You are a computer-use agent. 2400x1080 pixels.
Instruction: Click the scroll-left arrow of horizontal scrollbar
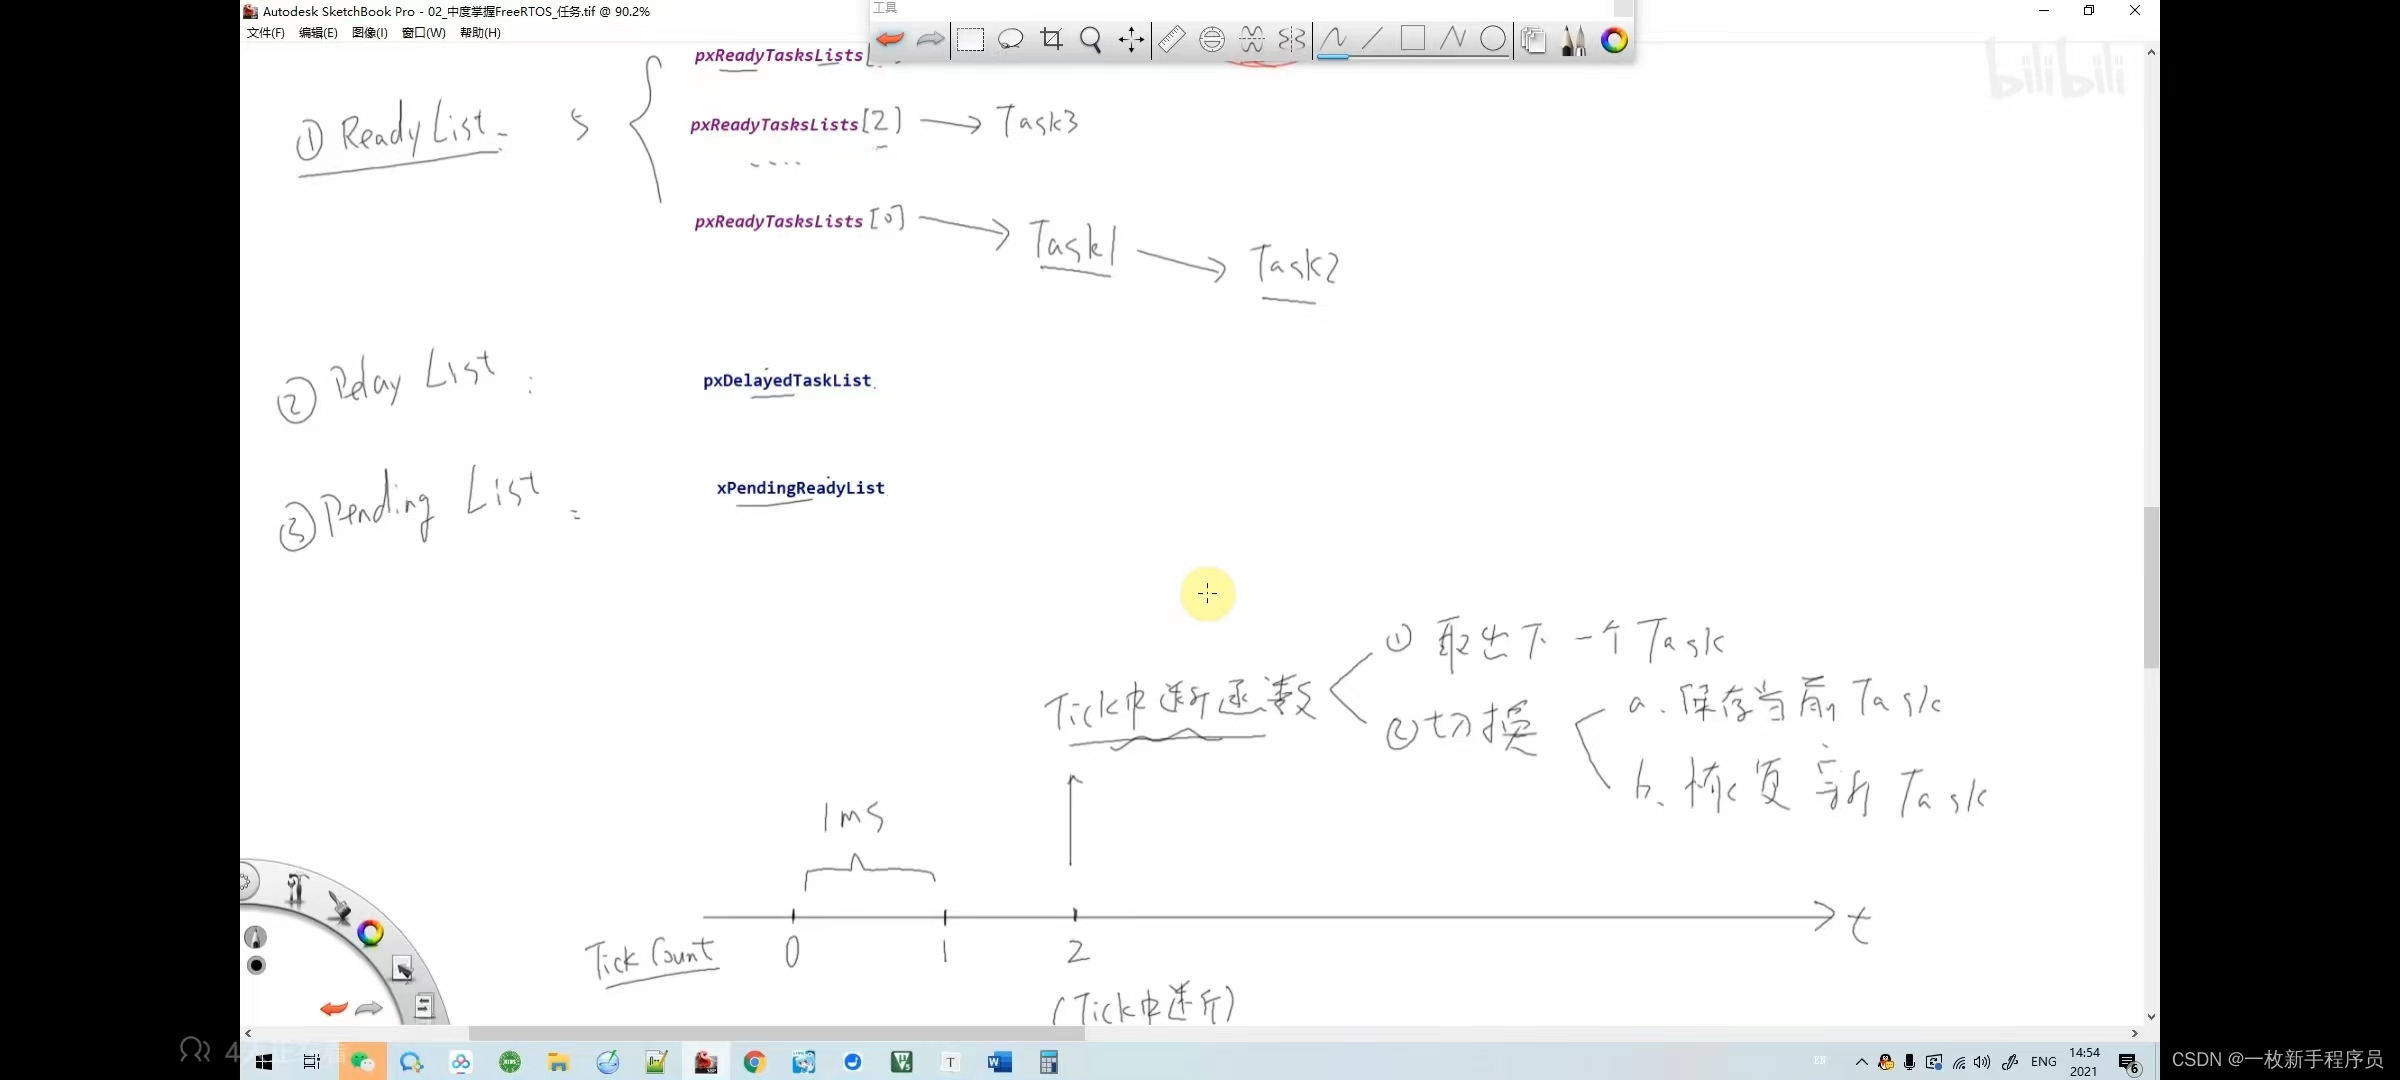(248, 1033)
